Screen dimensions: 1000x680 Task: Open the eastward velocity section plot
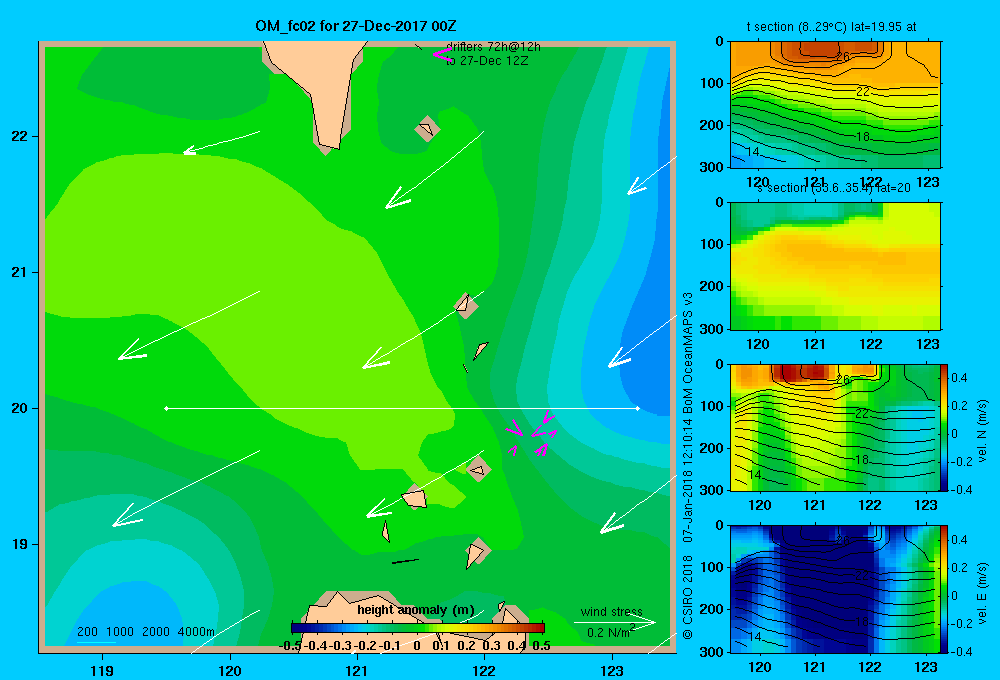tap(835, 589)
